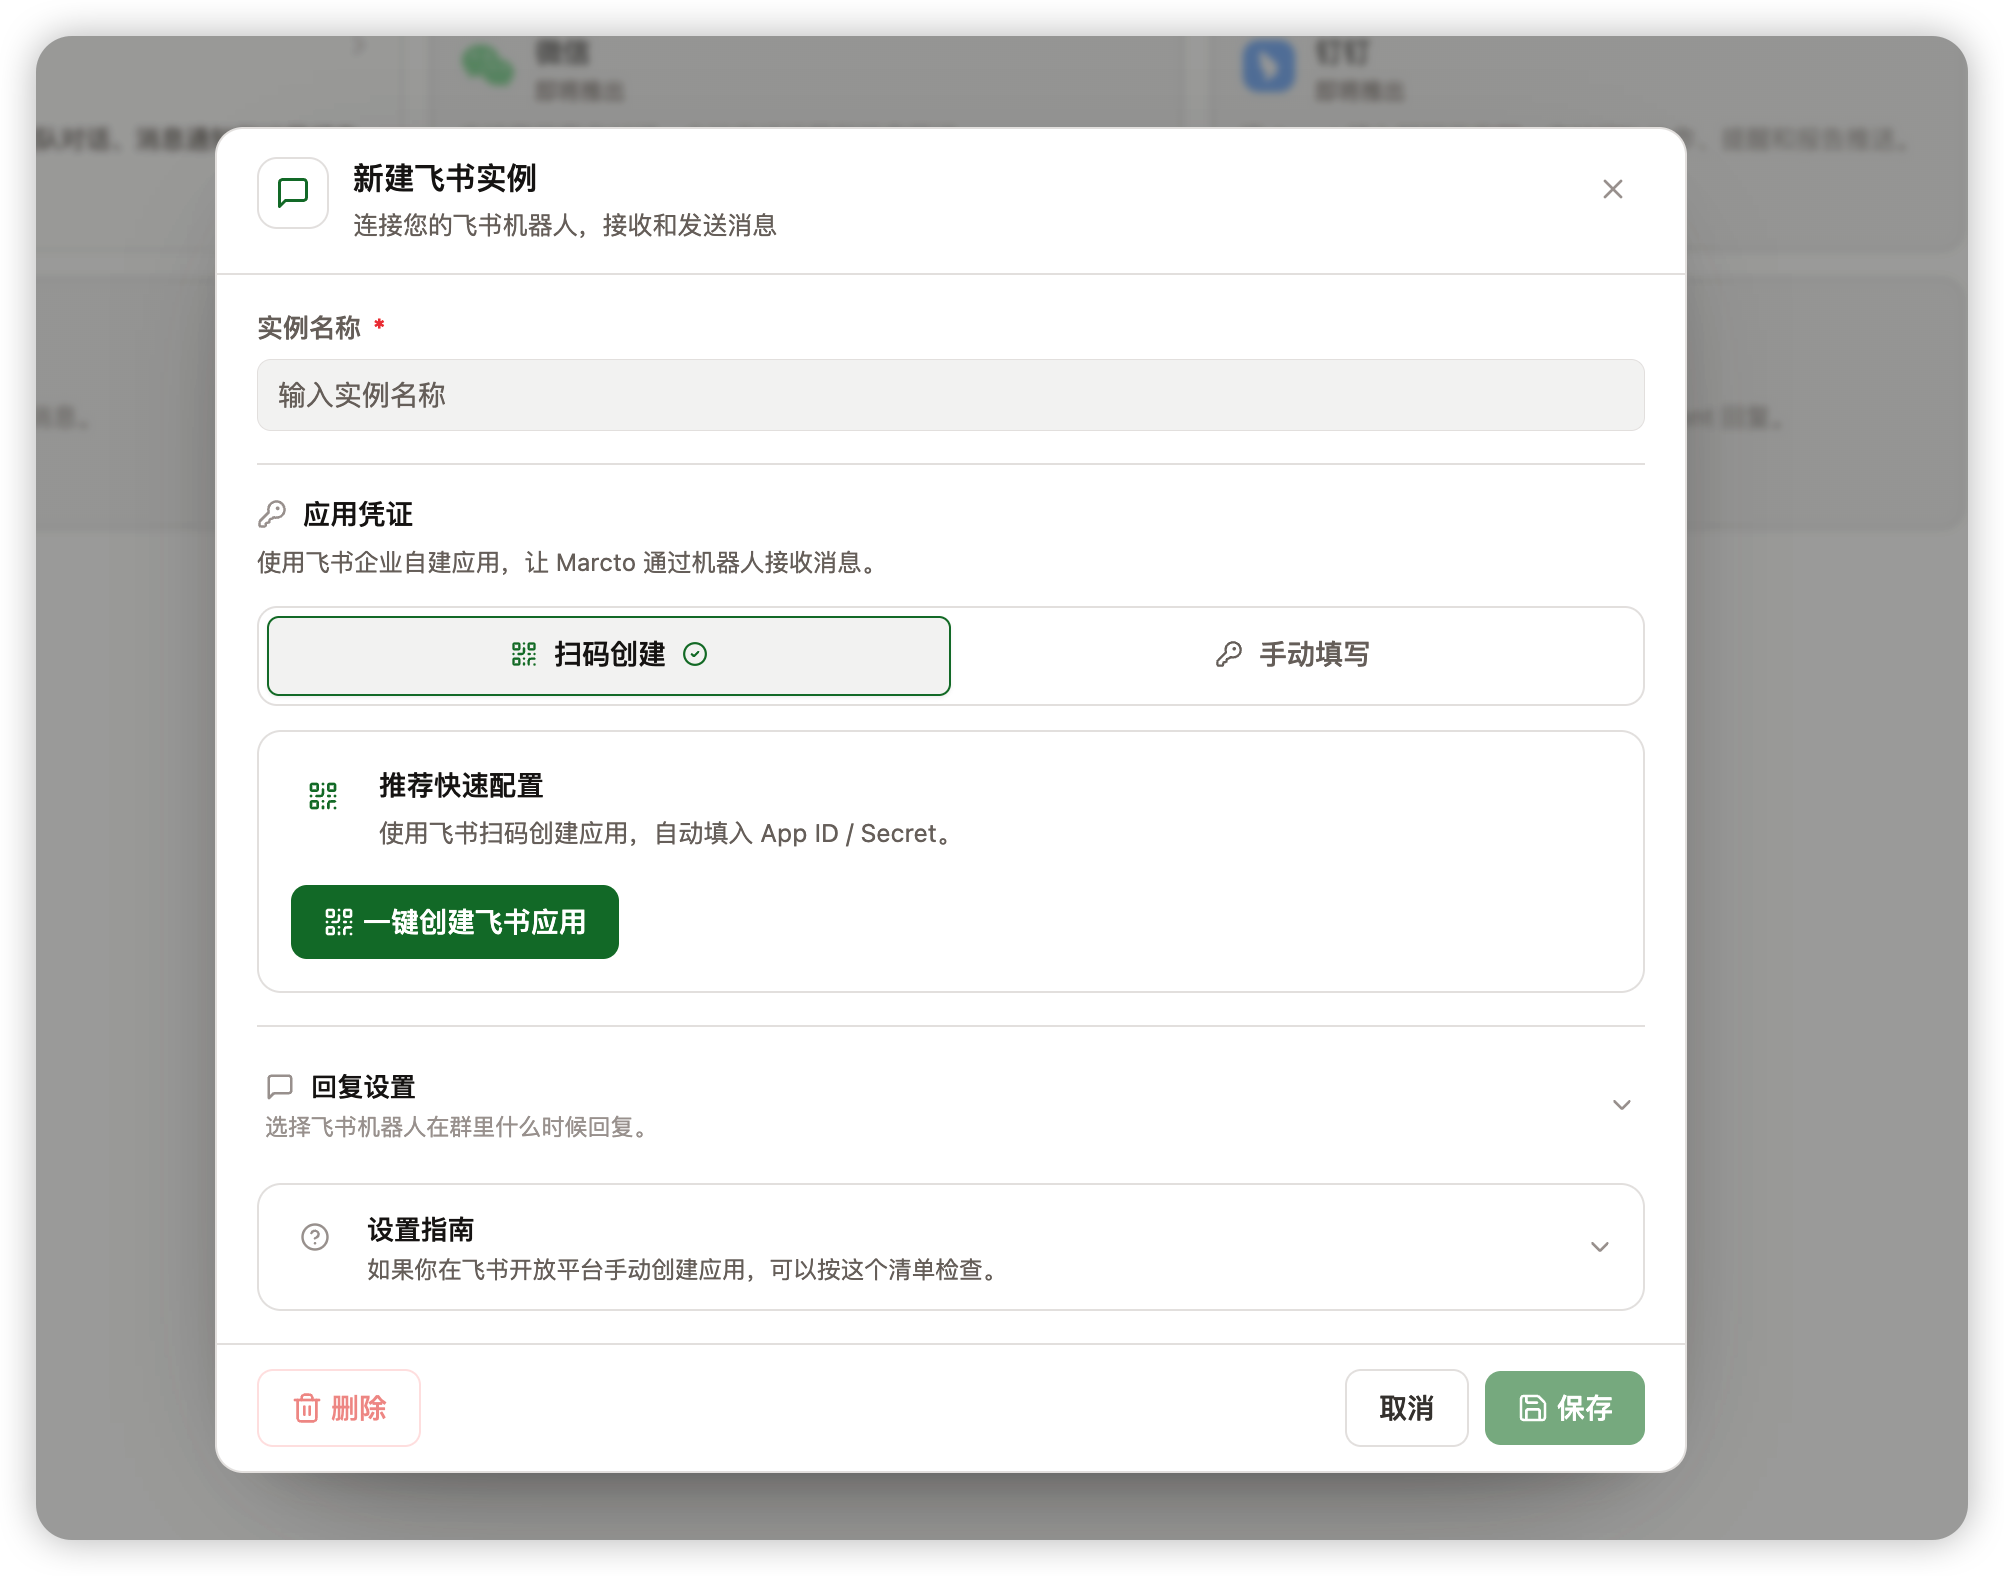Click the 一键创建飞书应用 button
Screen dimensions: 2004x1576
pos(455,922)
